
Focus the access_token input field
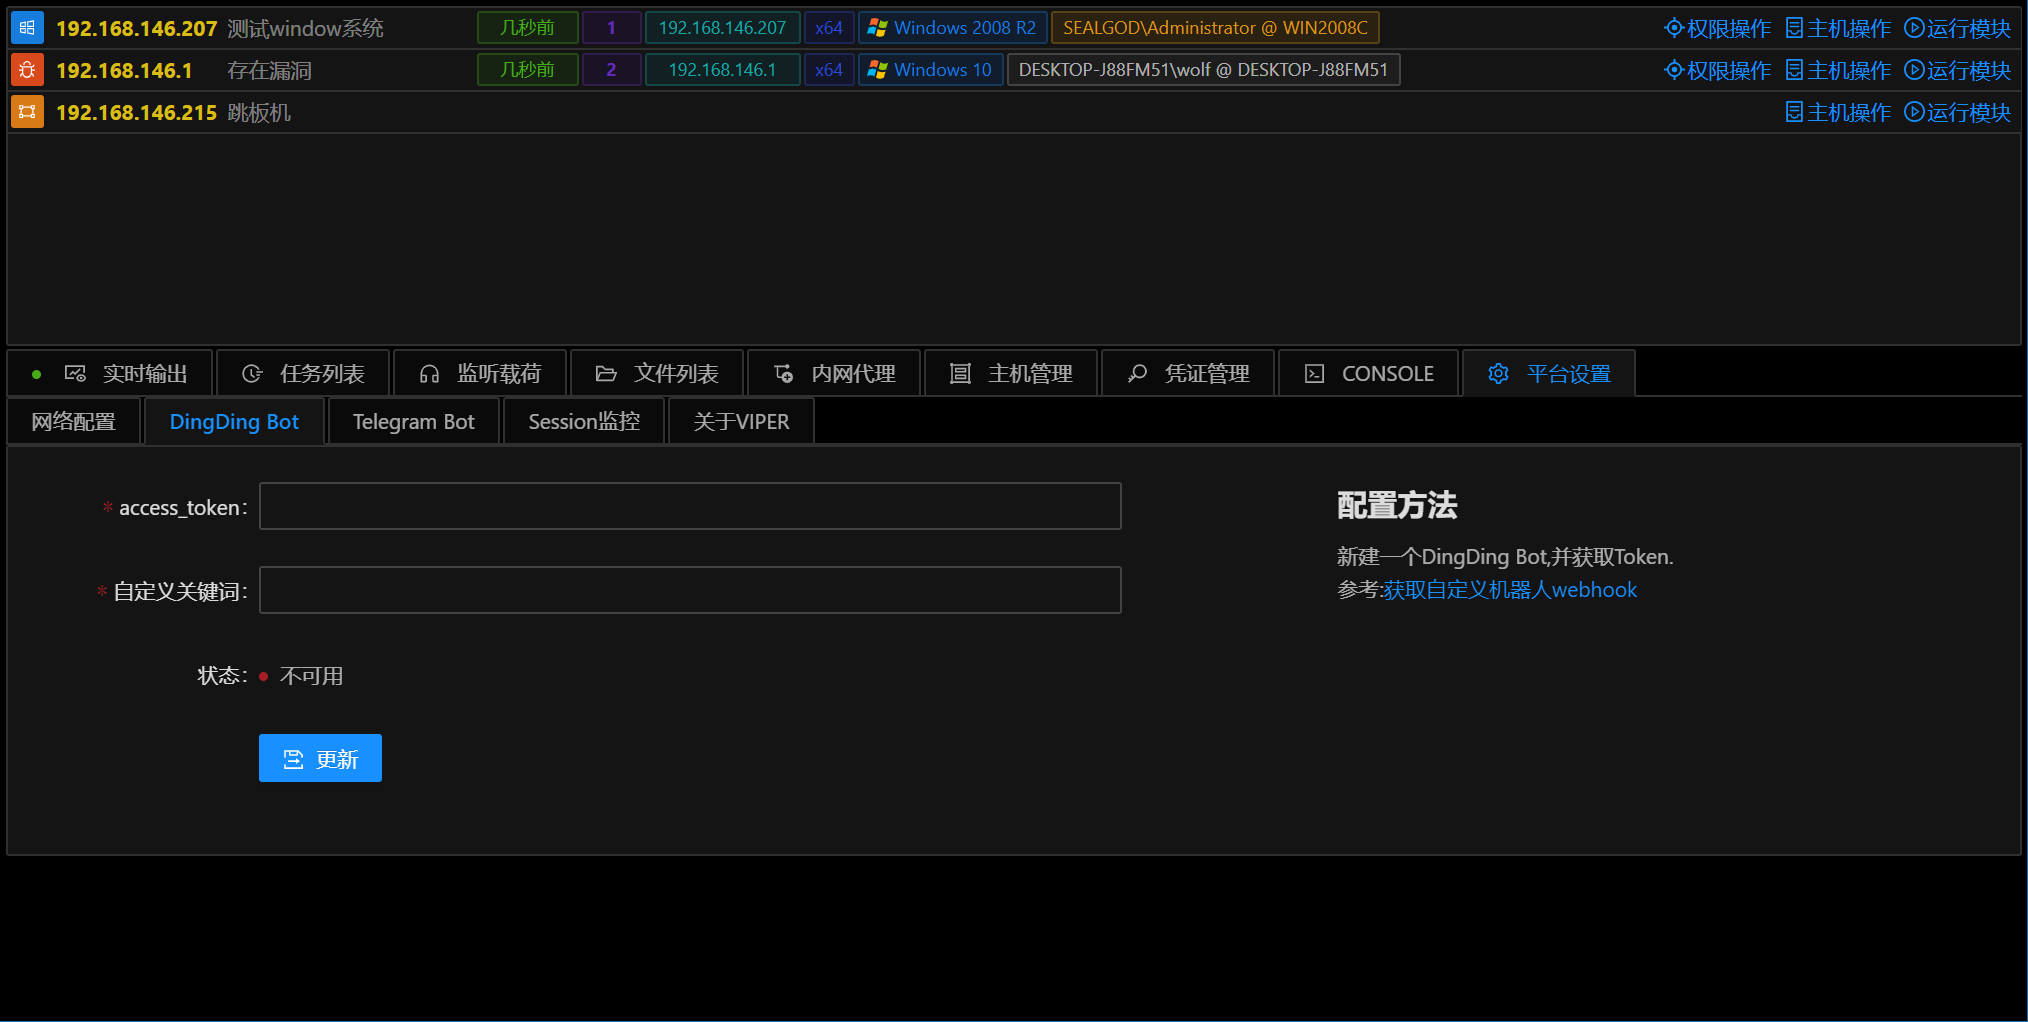click(690, 506)
